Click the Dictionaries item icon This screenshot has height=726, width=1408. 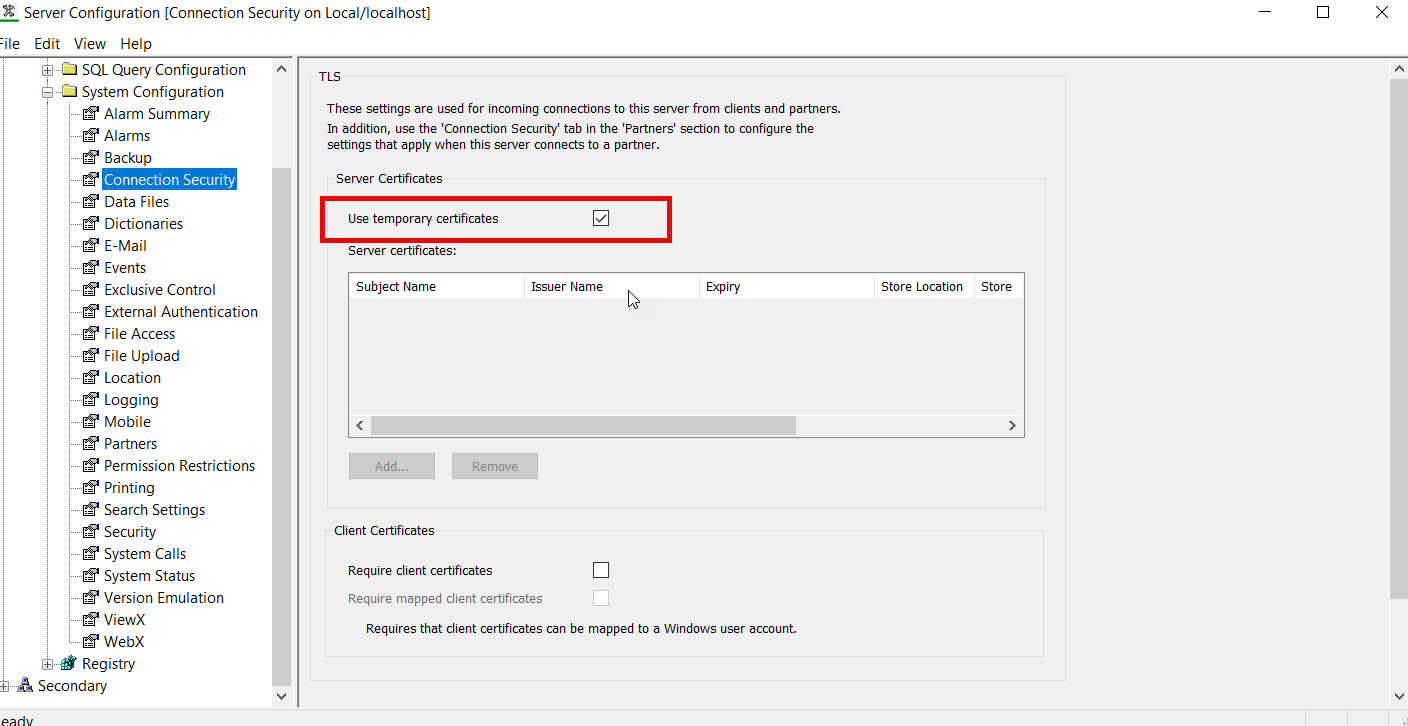coord(90,224)
